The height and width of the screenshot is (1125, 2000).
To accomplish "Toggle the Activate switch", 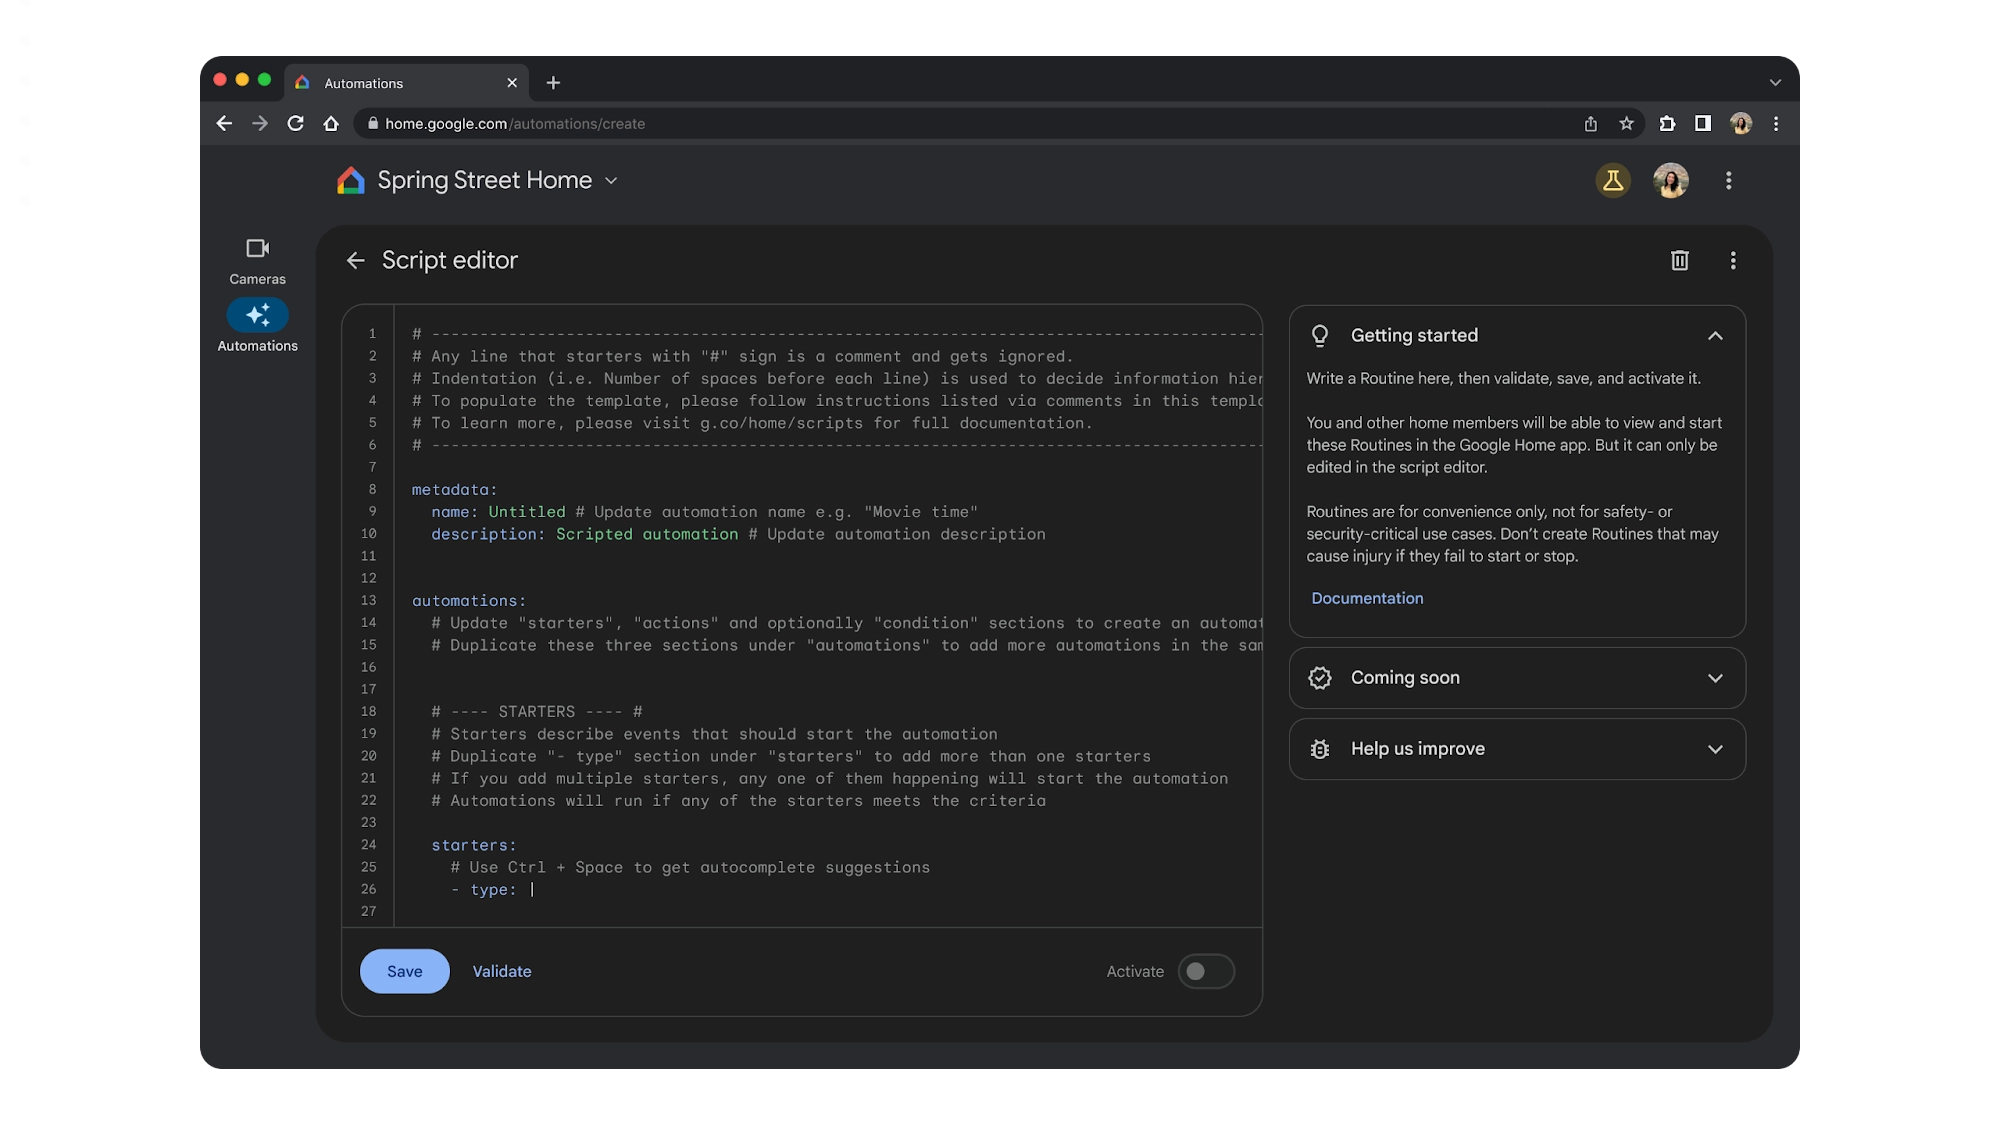I will (1206, 972).
